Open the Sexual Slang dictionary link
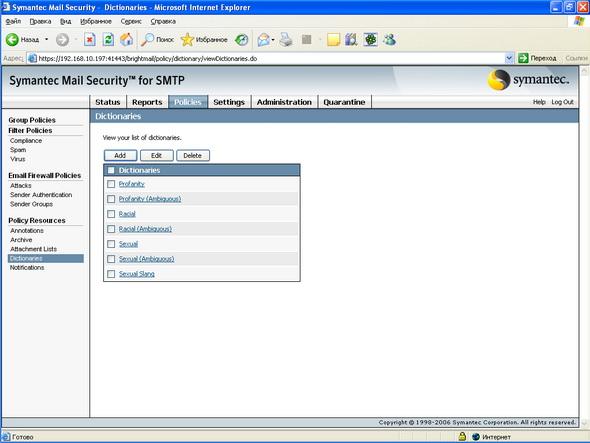This screenshot has width=590, height=443. [x=137, y=274]
